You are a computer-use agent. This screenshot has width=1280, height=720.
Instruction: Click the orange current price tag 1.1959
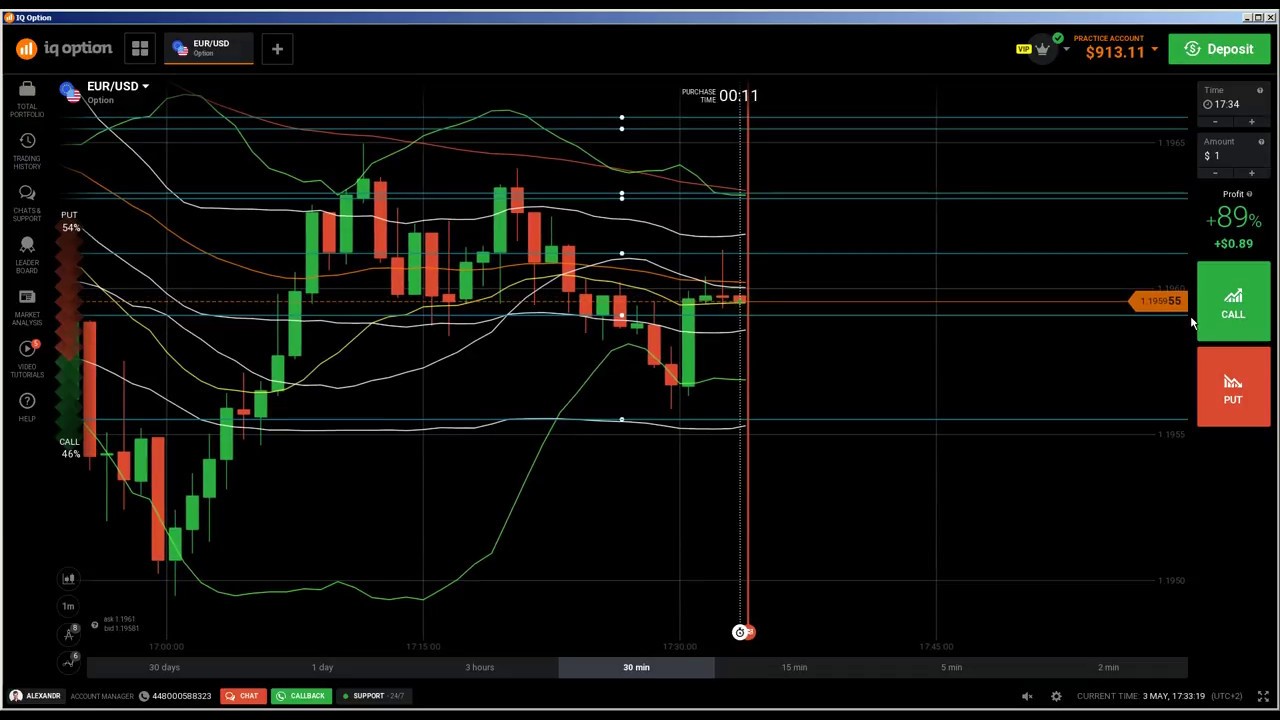[1158, 301]
